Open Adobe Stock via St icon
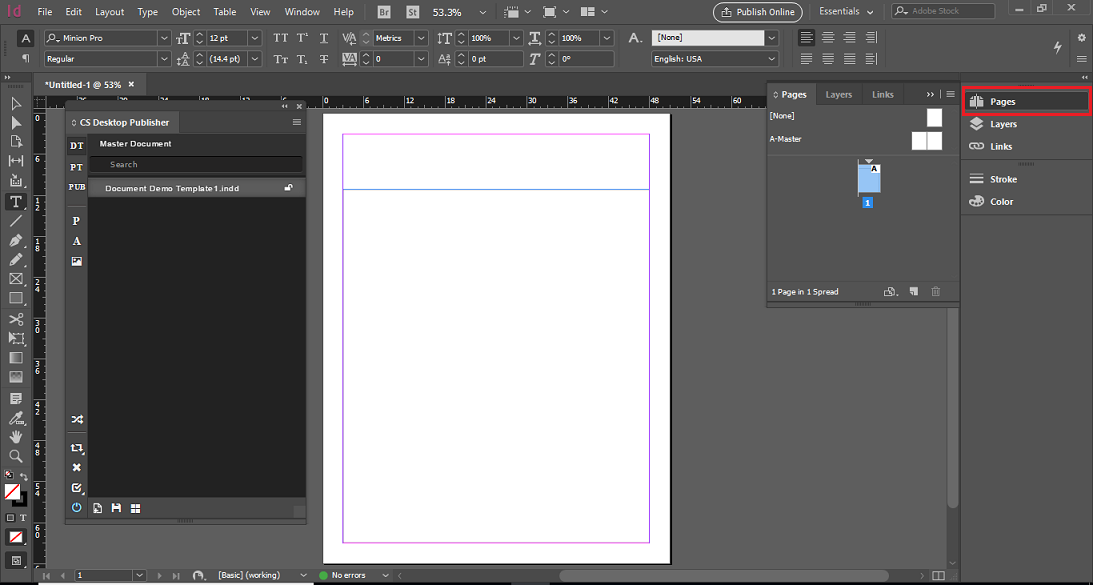Viewport: 1093px width, 585px height. [x=413, y=12]
